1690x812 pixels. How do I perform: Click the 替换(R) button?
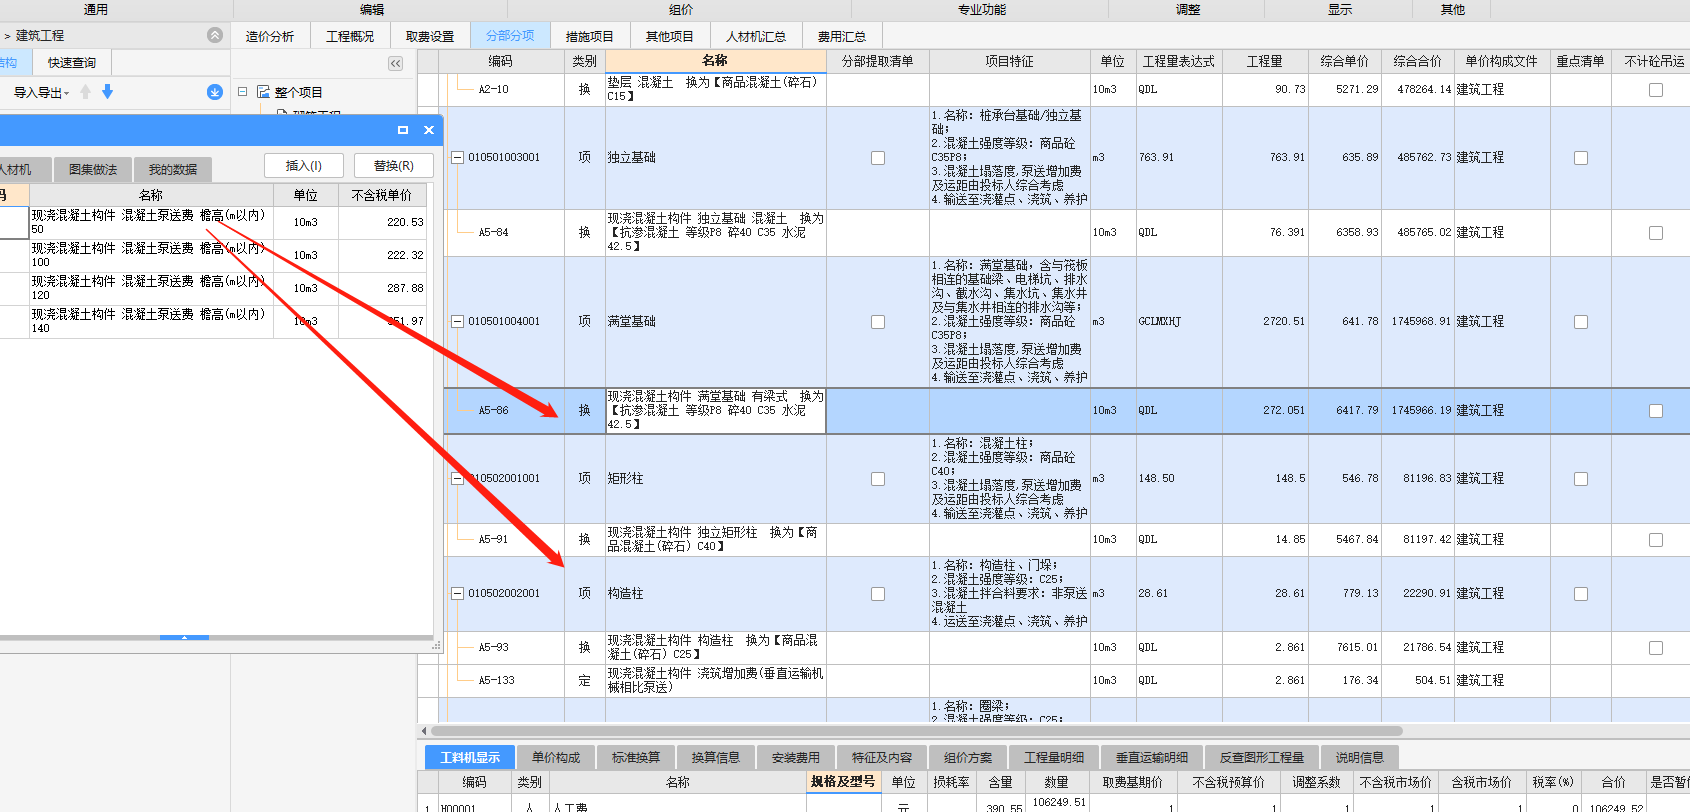coord(394,165)
